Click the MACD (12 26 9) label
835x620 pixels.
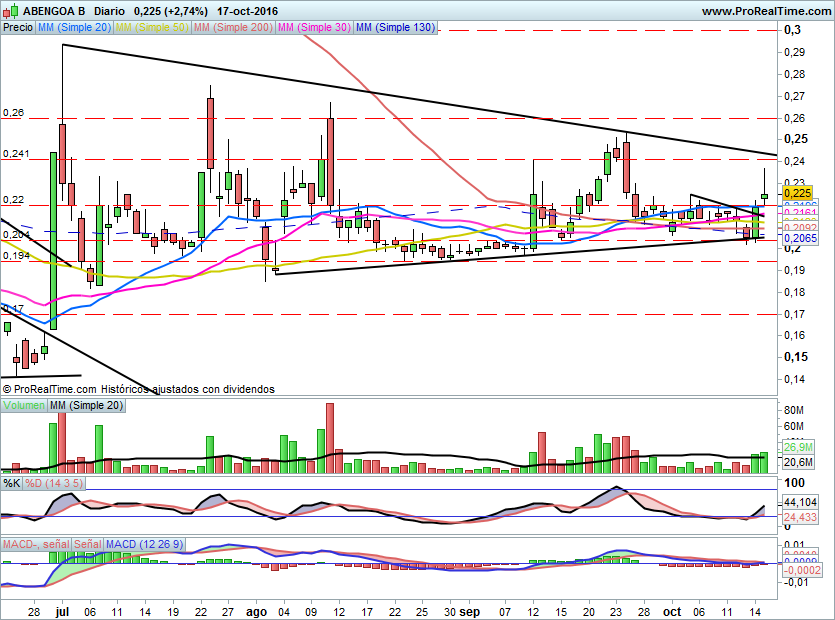(144, 544)
